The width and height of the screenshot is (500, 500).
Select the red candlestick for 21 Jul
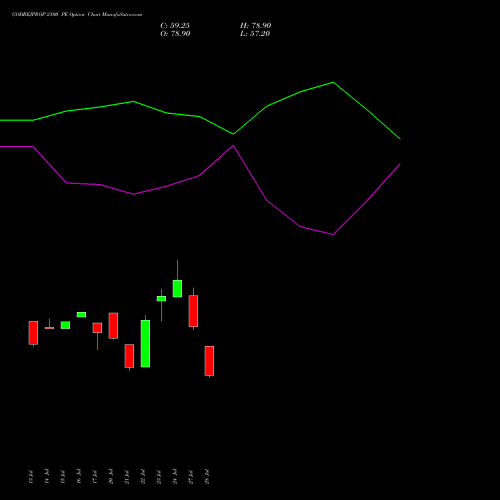click(129, 356)
